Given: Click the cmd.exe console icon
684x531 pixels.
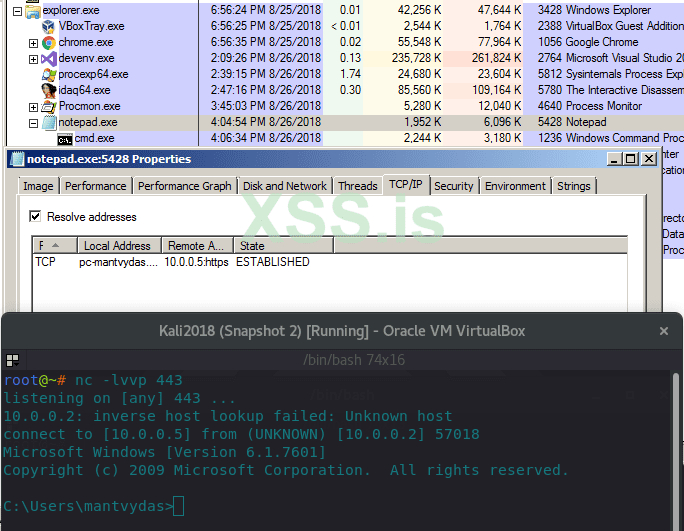Looking at the screenshot, I should click(x=65, y=140).
